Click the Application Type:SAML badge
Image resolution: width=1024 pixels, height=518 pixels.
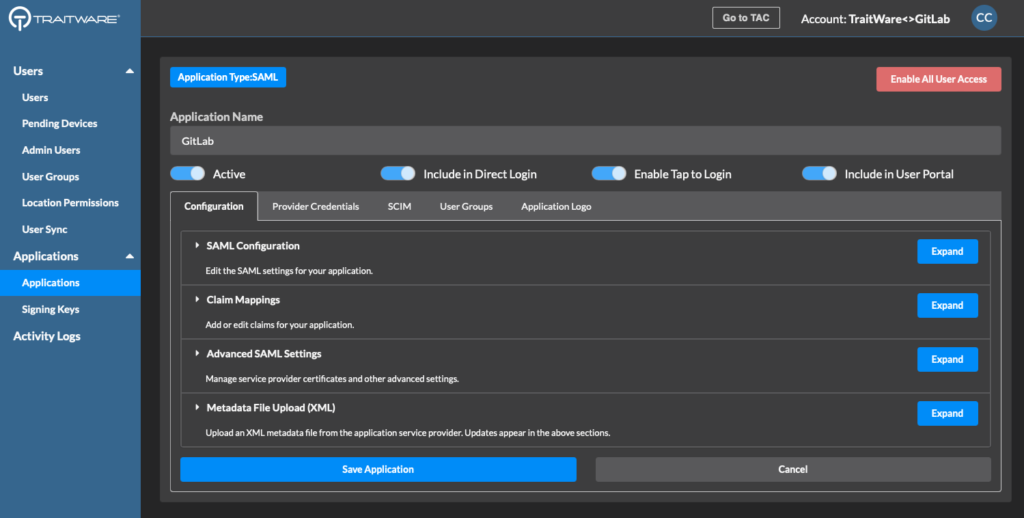[228, 77]
